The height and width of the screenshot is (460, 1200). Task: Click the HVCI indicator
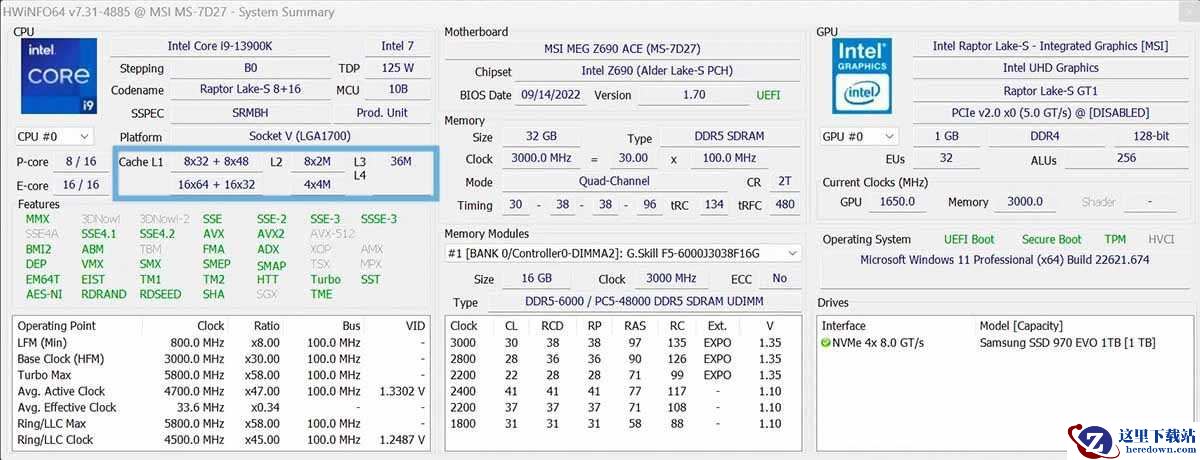click(x=1161, y=240)
